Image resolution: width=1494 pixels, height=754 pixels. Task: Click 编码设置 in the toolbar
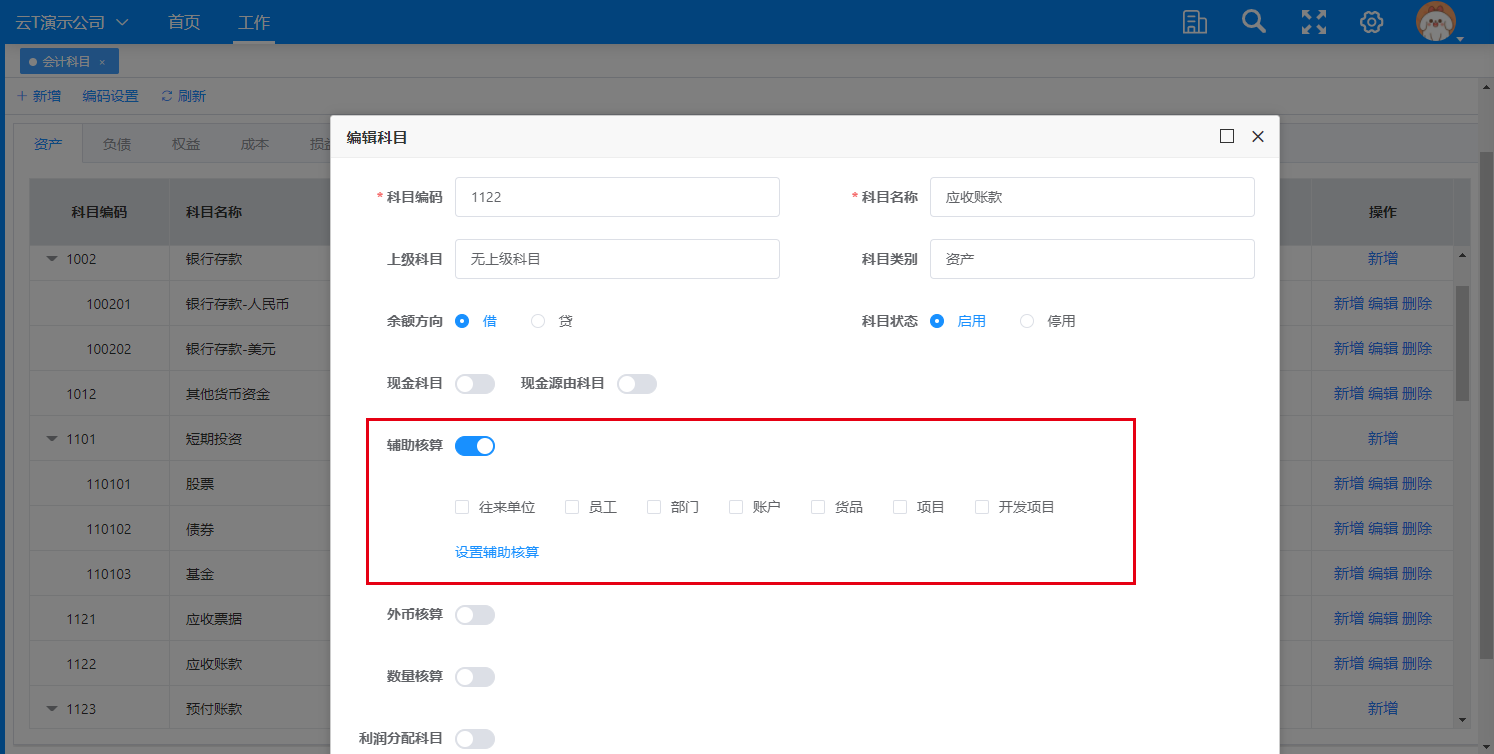tap(110, 96)
